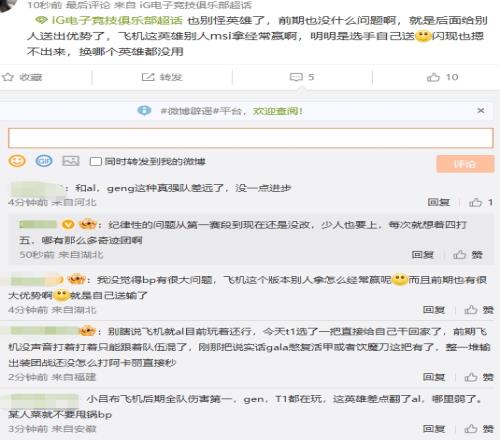The width and height of the screenshot is (500, 440).
Task: Like the 福建 comment thumbs-up
Action: tap(471, 377)
